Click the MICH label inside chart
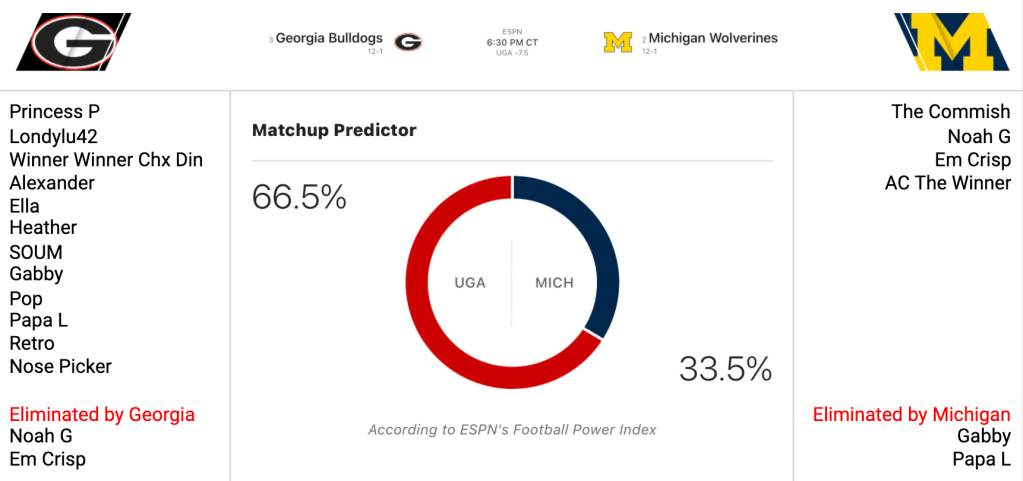 pos(554,283)
